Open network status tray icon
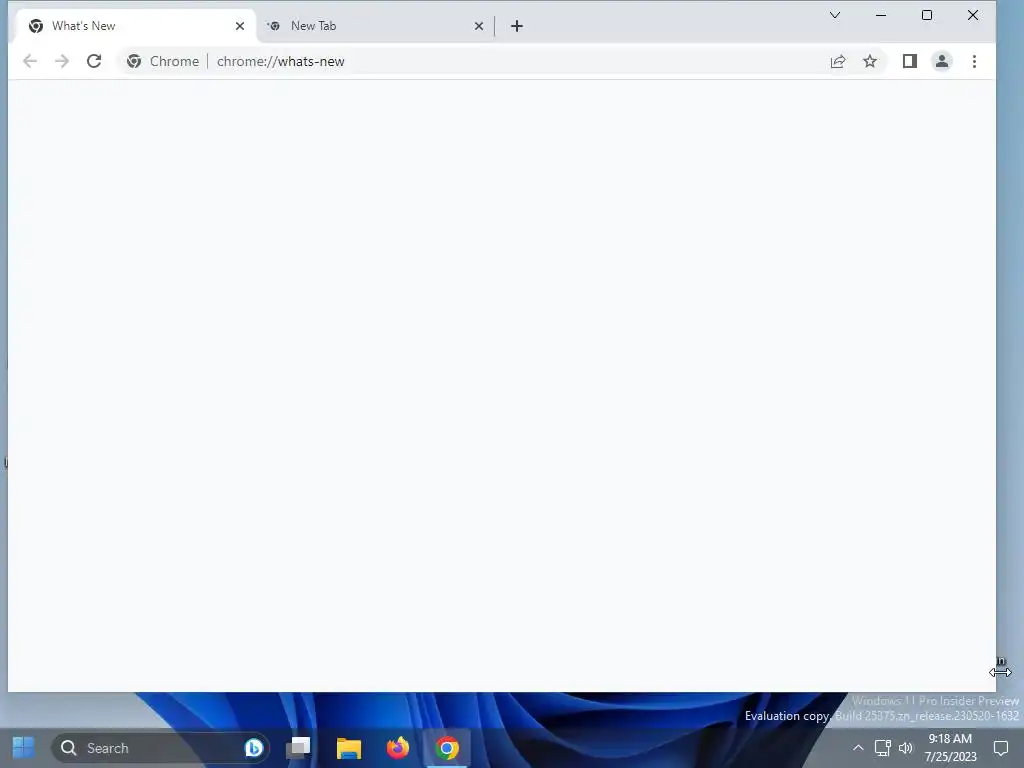This screenshot has height=768, width=1024. click(882, 748)
